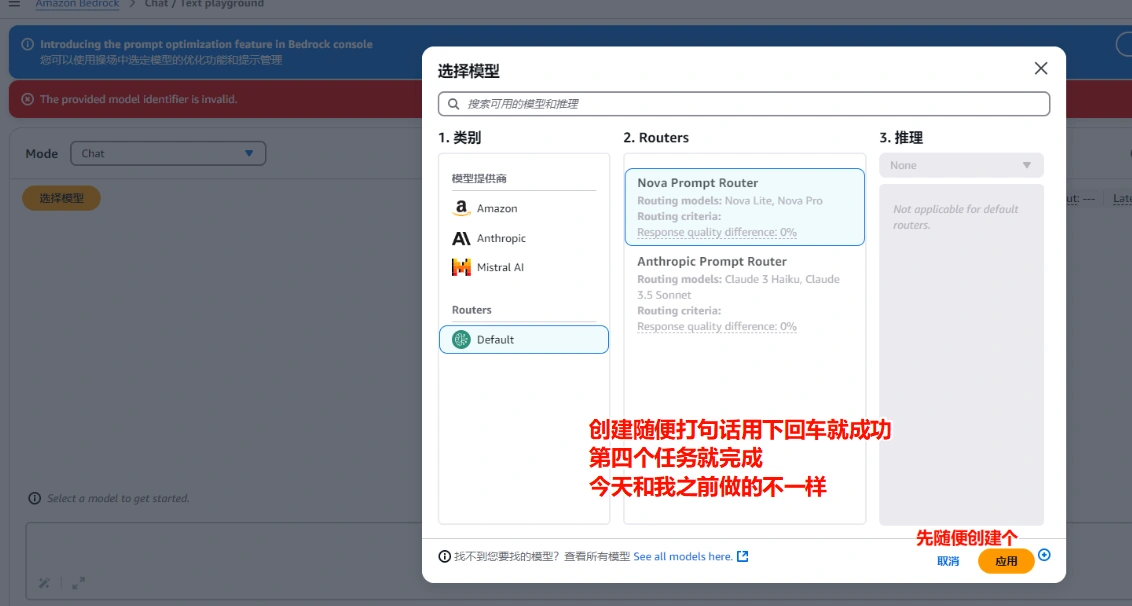Screen dimensions: 1132x606
Task: Select the Nova Prompt Router option
Action: click(744, 206)
